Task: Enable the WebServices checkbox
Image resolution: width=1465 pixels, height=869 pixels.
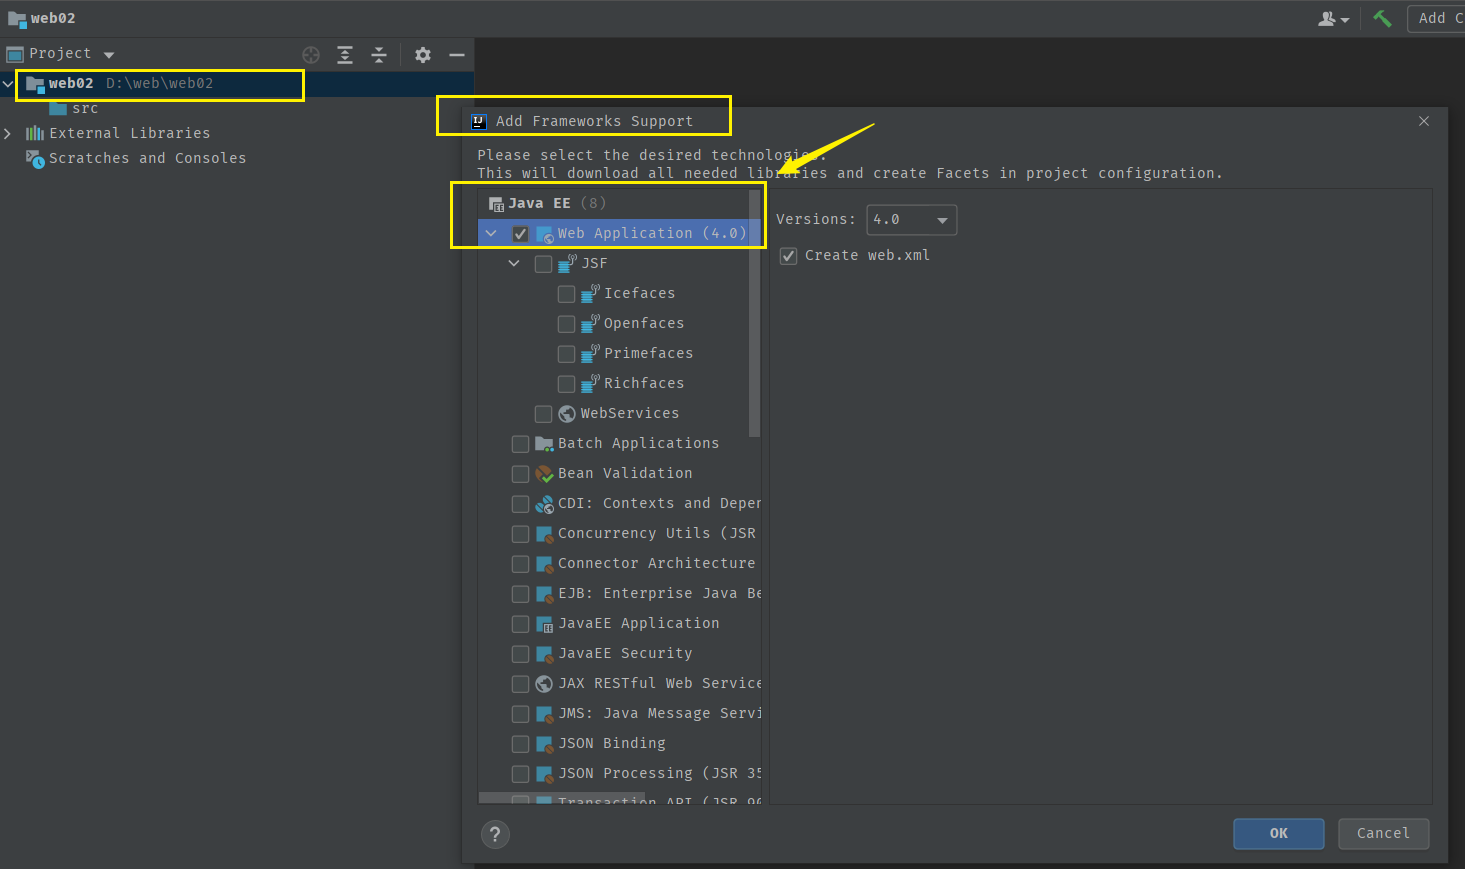Action: click(x=543, y=414)
